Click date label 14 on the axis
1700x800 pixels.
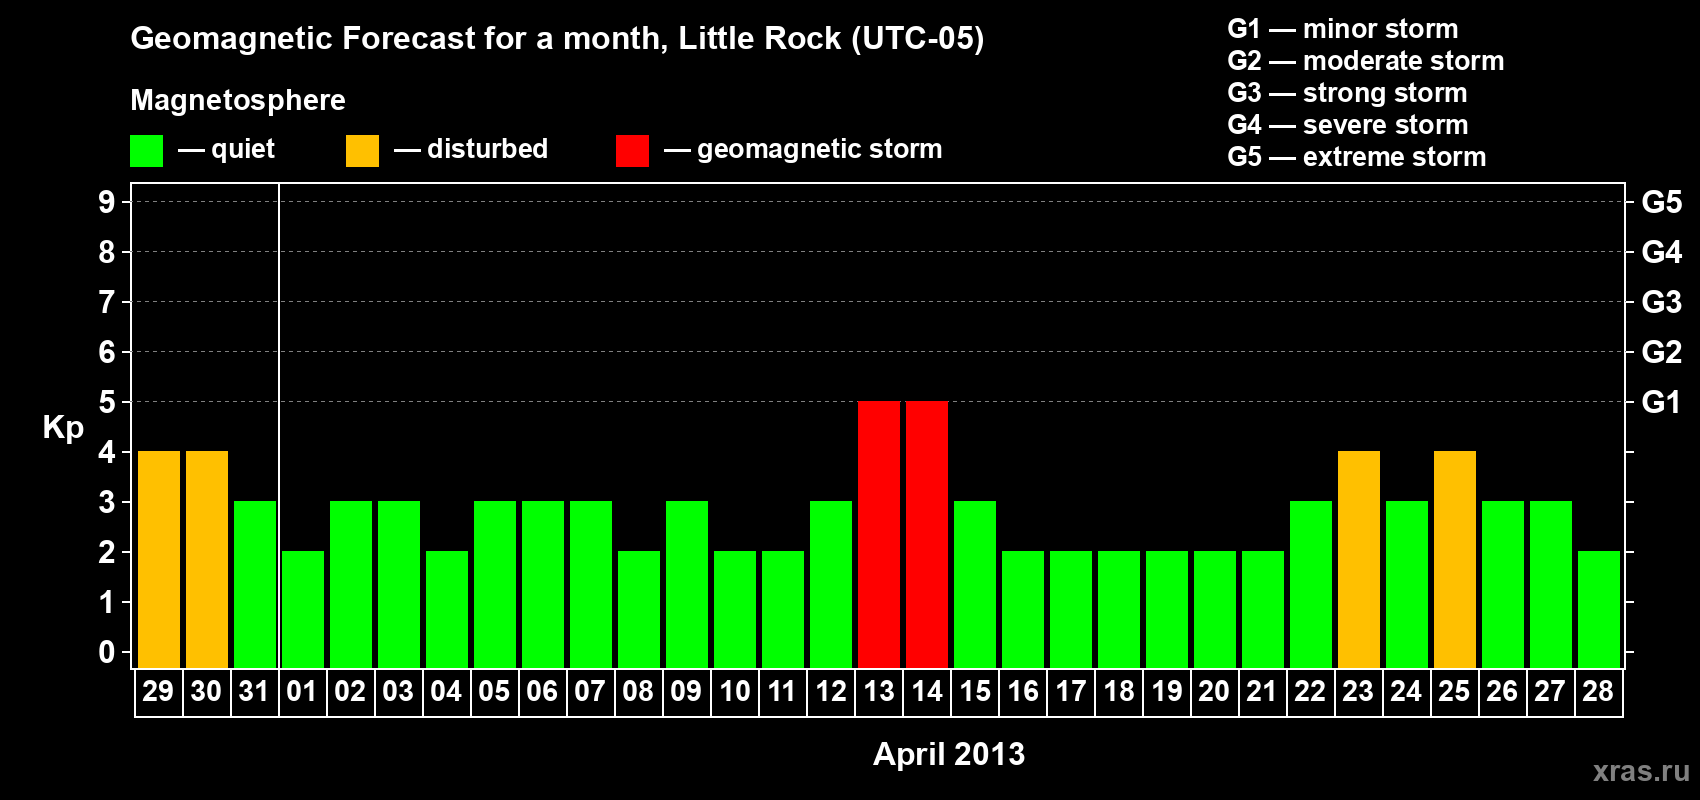927,691
